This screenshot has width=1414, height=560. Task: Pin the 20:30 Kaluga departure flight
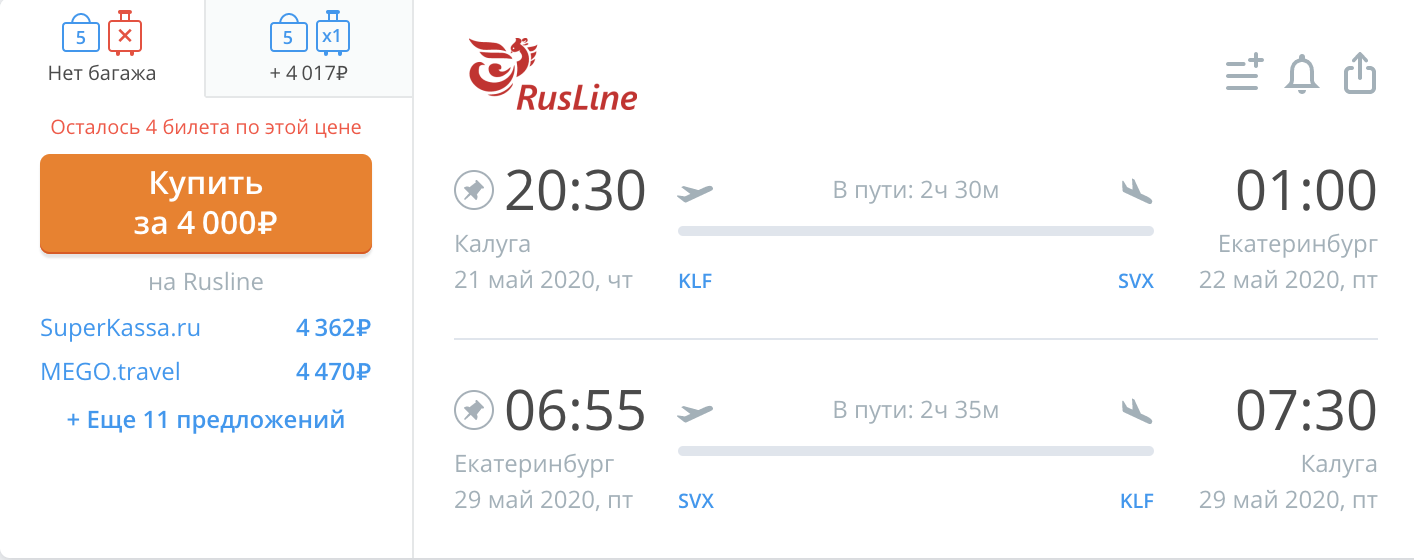pos(474,190)
